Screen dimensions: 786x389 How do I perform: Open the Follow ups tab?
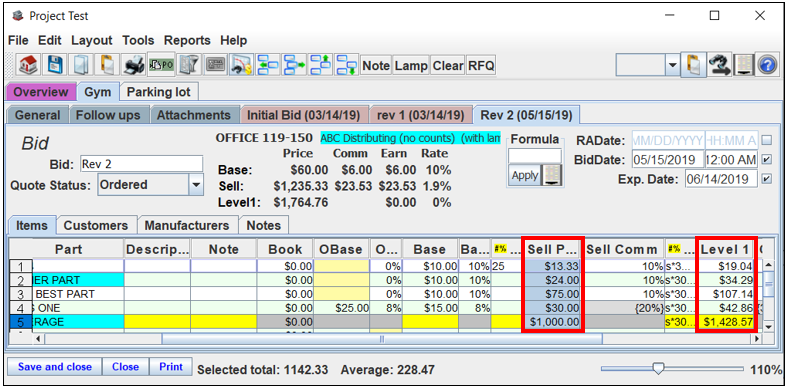point(108,115)
